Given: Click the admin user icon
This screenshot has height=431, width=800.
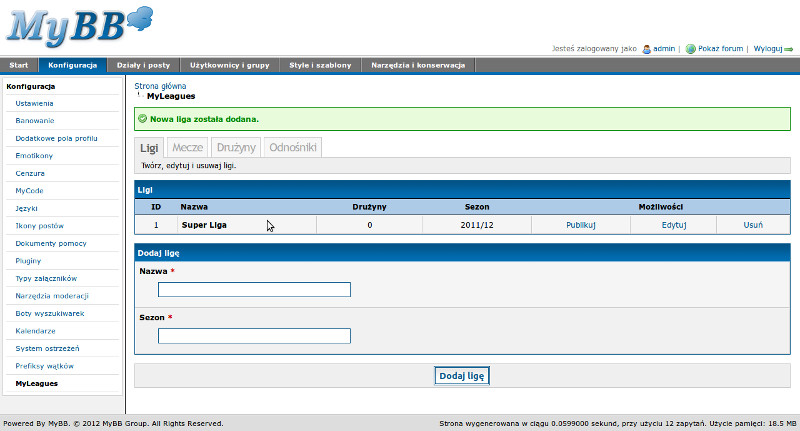Looking at the screenshot, I should (x=647, y=48).
